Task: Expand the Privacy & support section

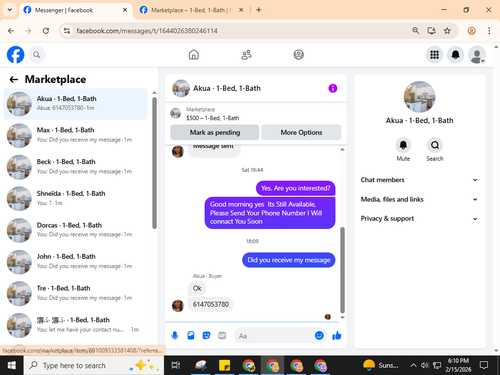Action: point(419,219)
